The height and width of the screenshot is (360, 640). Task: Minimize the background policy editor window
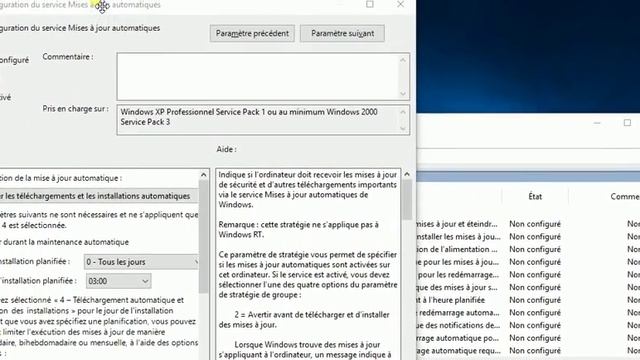point(597,123)
